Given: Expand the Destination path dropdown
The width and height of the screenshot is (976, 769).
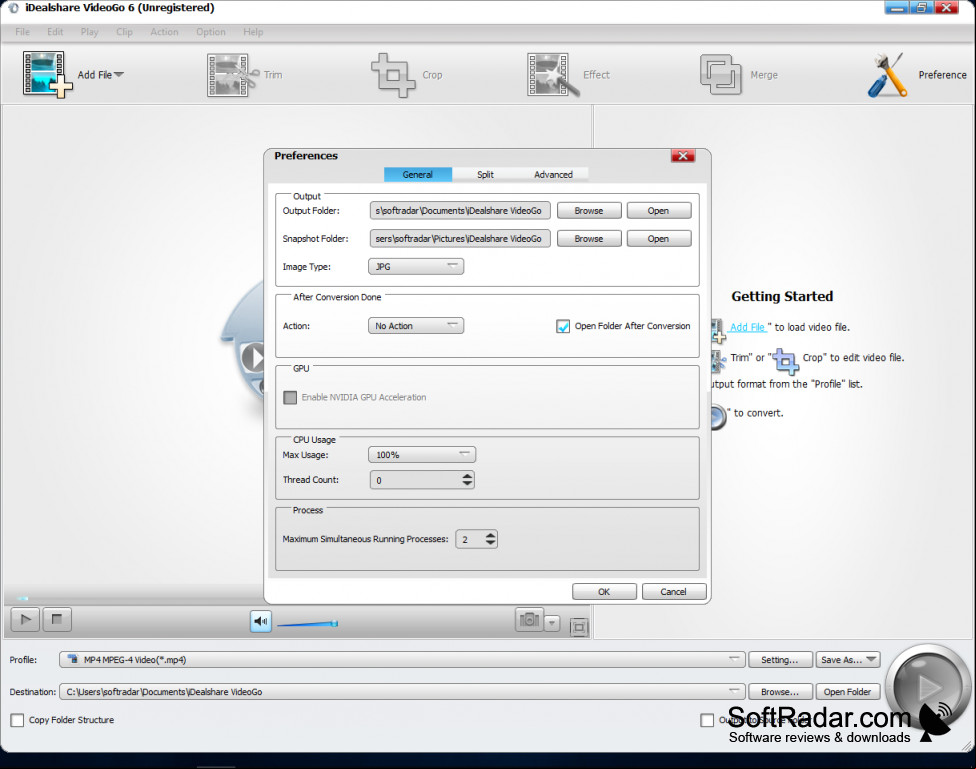Looking at the screenshot, I should [x=402, y=692].
